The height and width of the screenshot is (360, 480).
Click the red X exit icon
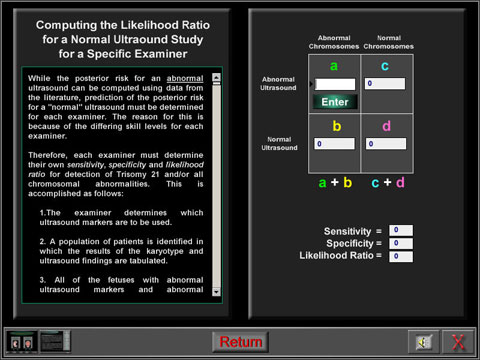tap(458, 342)
